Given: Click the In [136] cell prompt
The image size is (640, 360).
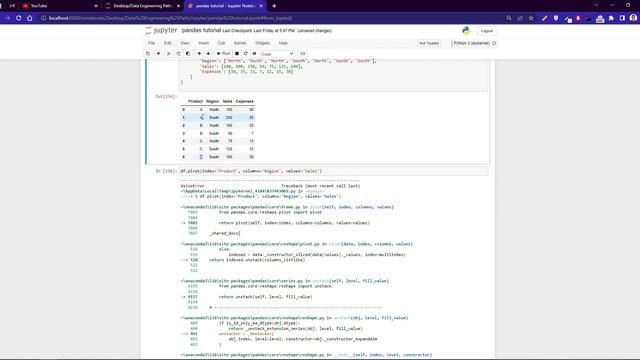Looking at the screenshot, I should point(166,171).
